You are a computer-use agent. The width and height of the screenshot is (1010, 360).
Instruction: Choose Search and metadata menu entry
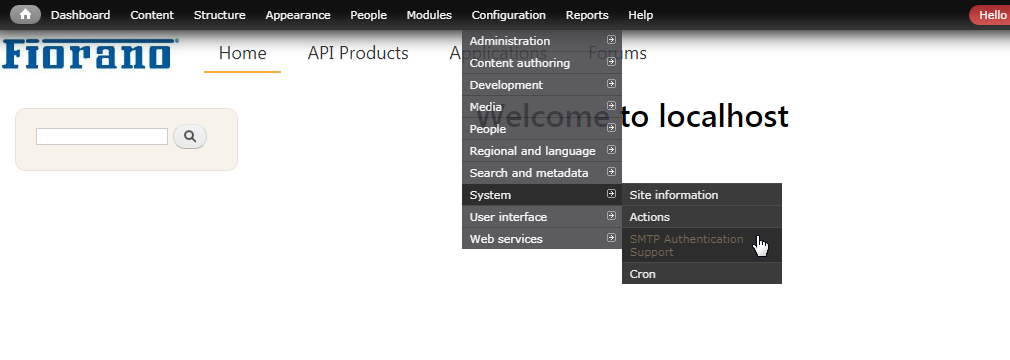click(x=542, y=173)
